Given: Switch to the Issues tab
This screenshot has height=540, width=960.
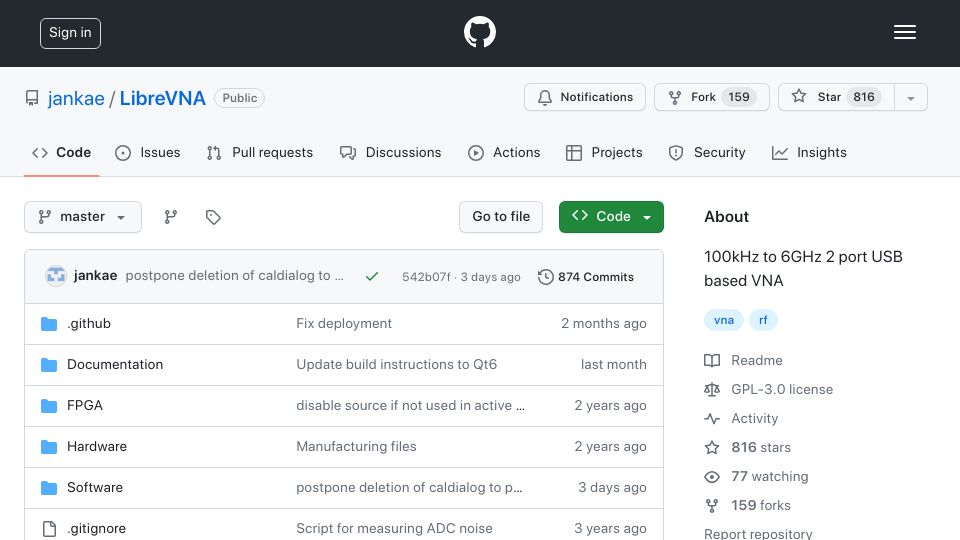Looking at the screenshot, I should pos(148,152).
